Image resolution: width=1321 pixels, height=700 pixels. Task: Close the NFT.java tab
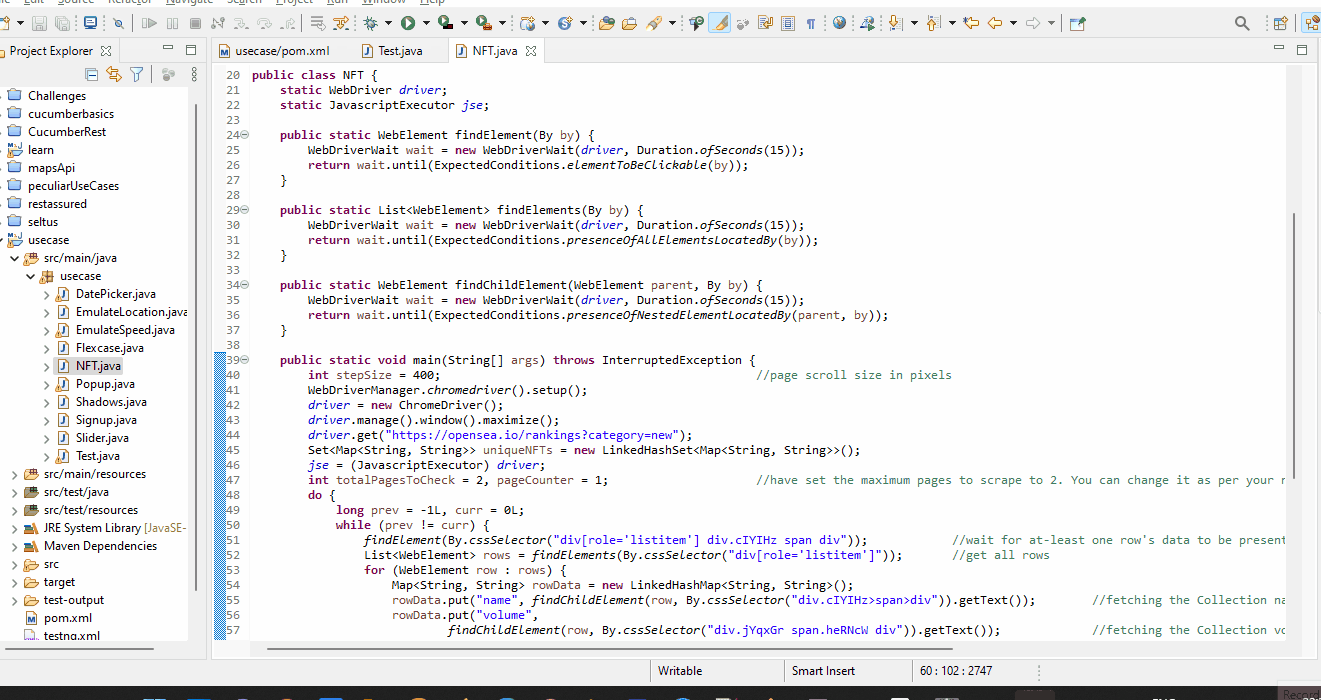531,50
